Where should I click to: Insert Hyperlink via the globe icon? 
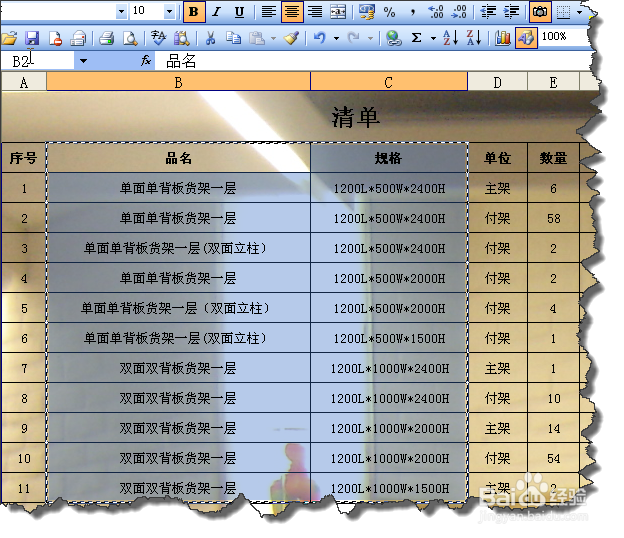(x=393, y=38)
